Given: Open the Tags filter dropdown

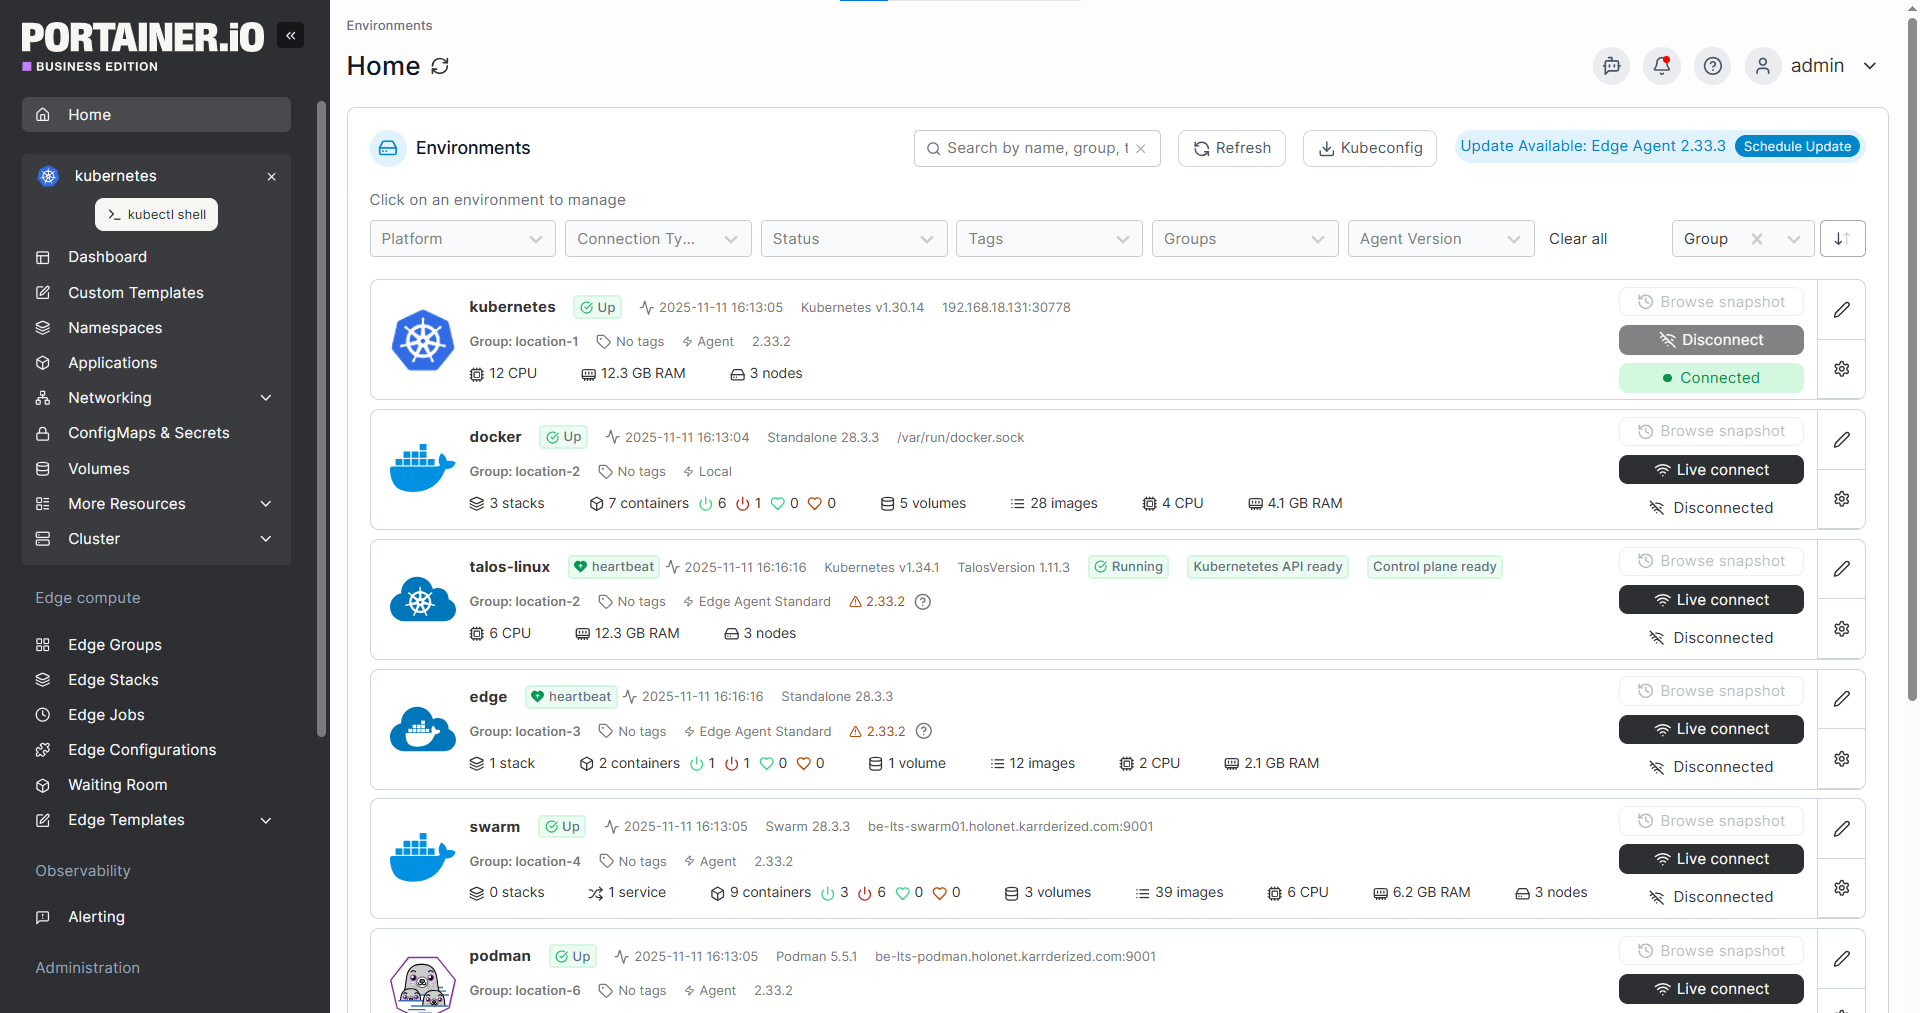Looking at the screenshot, I should 1049,239.
